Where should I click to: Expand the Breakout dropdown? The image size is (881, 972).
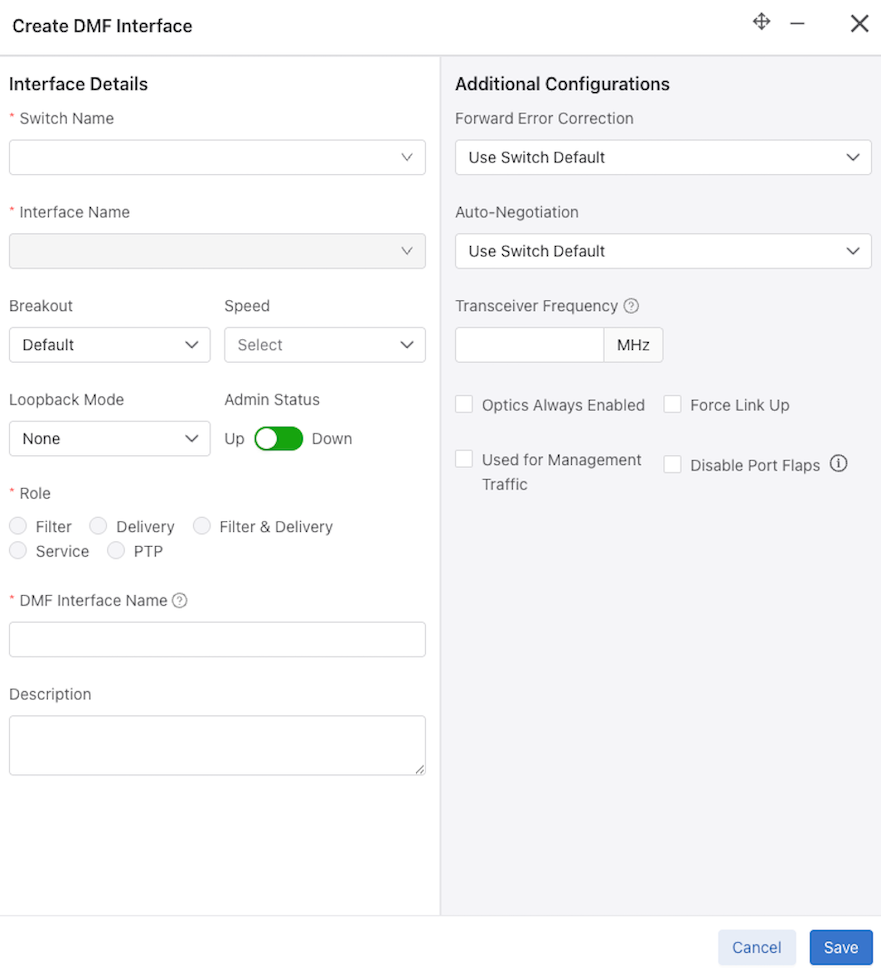coord(109,345)
